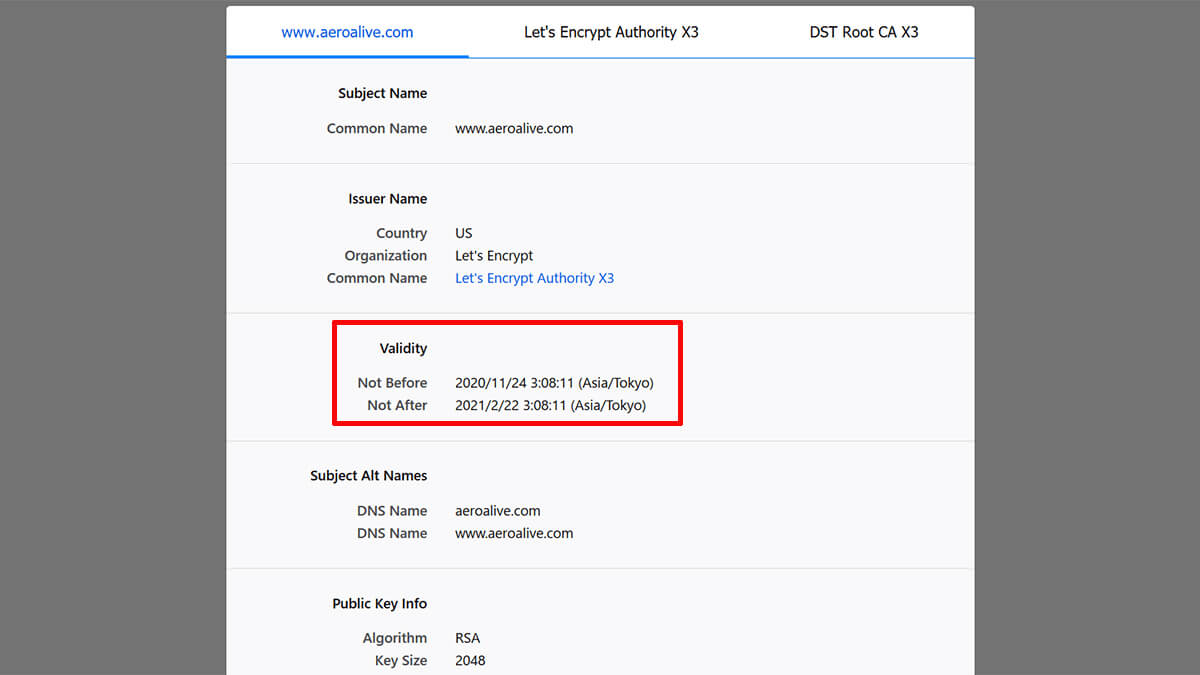Image resolution: width=1200 pixels, height=675 pixels.
Task: Click the Country label under Issuer Name
Action: point(401,233)
